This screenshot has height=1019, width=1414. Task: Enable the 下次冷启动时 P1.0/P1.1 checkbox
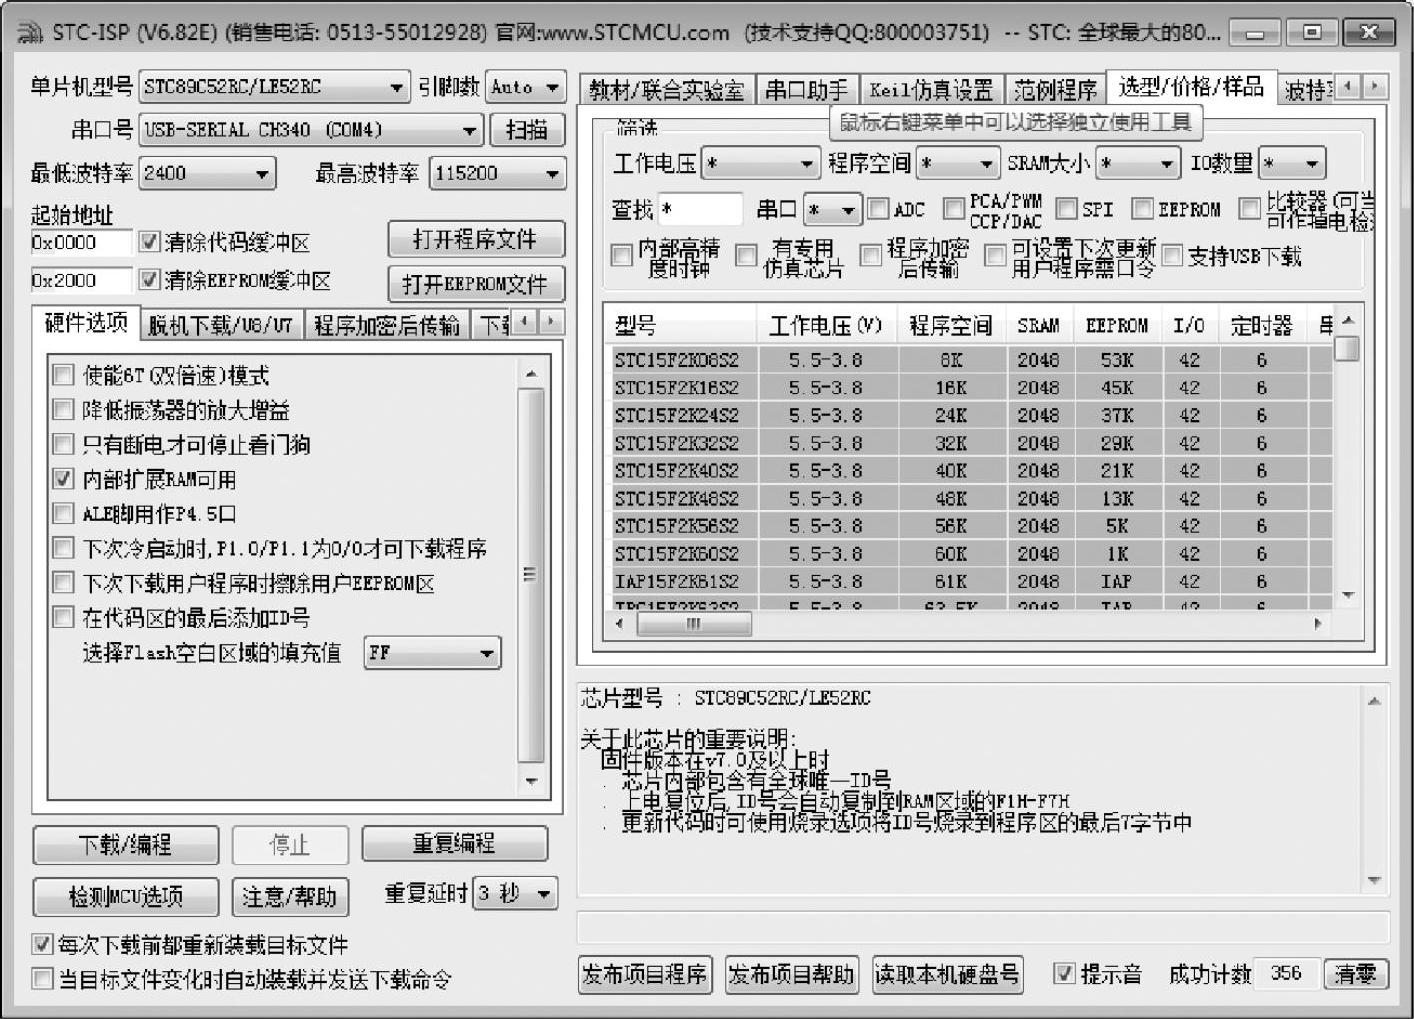coord(63,548)
